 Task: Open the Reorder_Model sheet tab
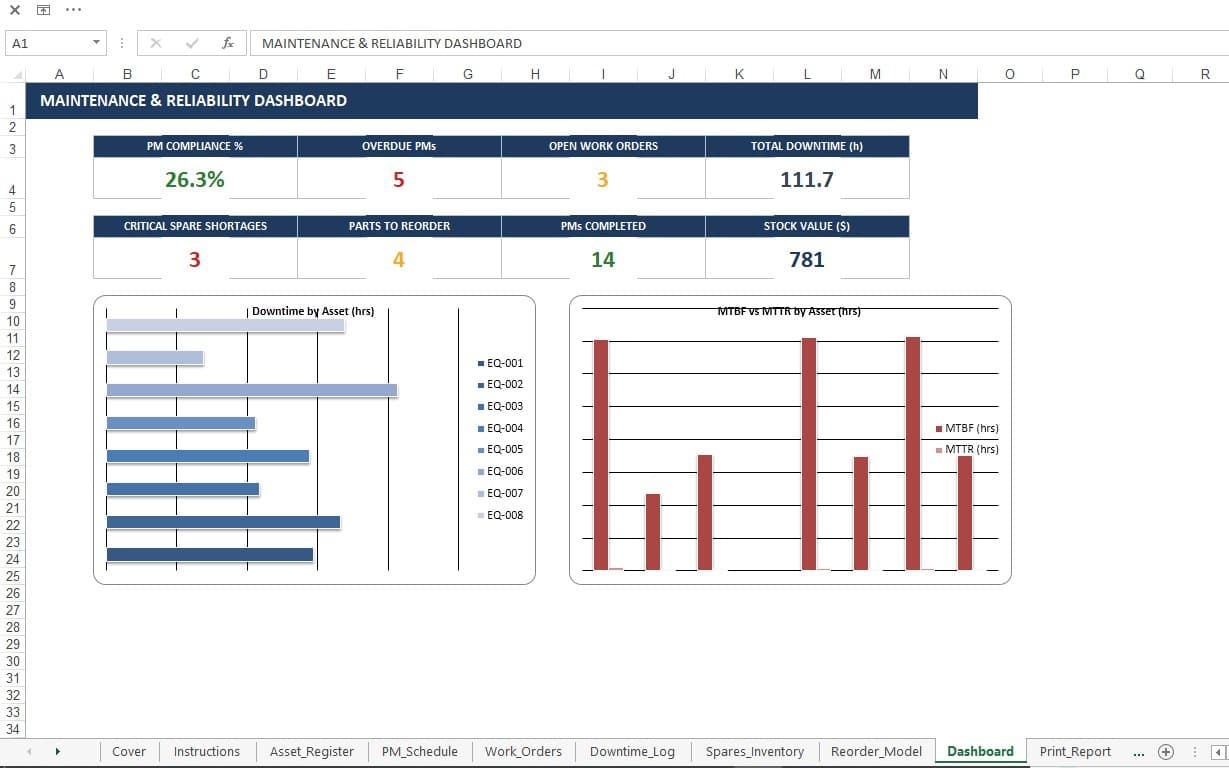[877, 752]
